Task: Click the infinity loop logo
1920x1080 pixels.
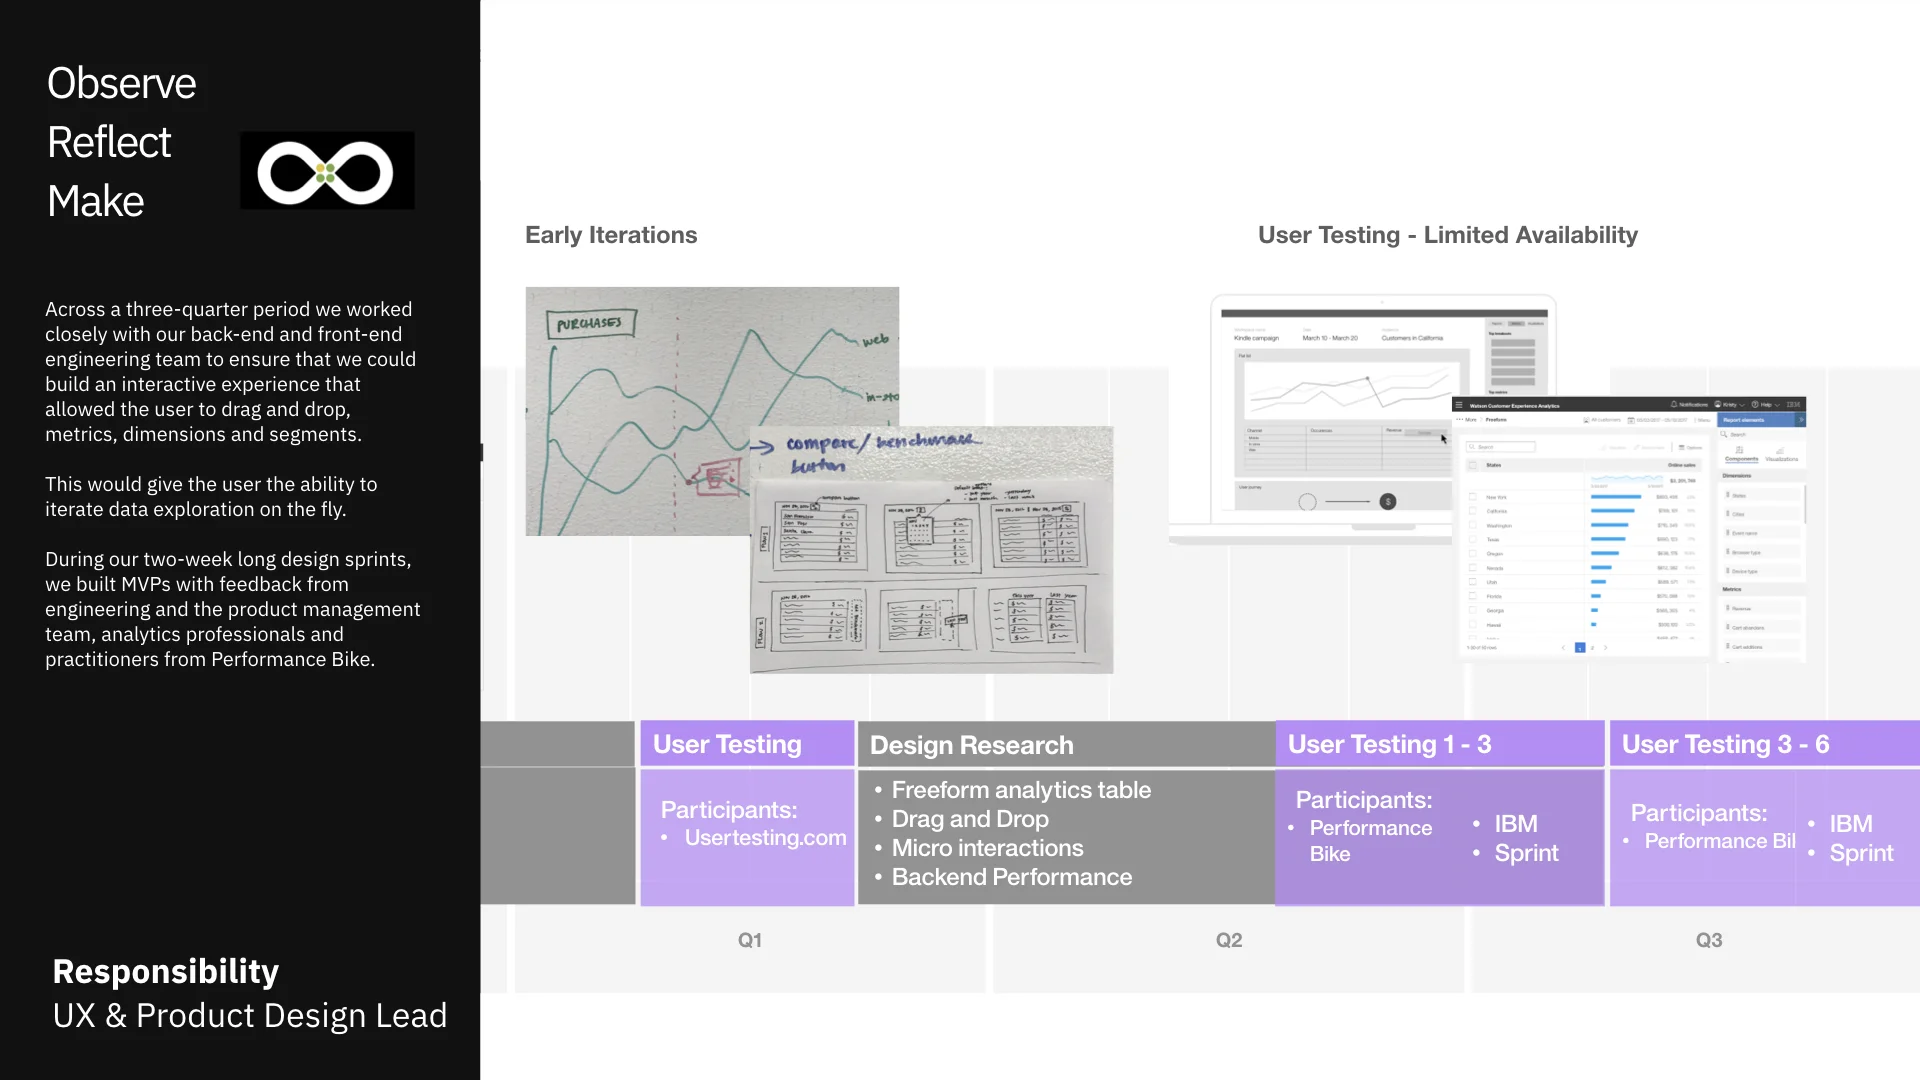Action: click(x=326, y=172)
